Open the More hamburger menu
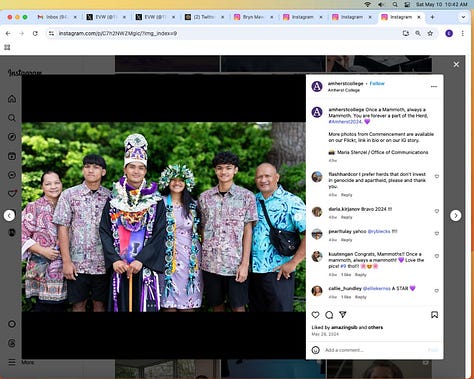 [12, 362]
